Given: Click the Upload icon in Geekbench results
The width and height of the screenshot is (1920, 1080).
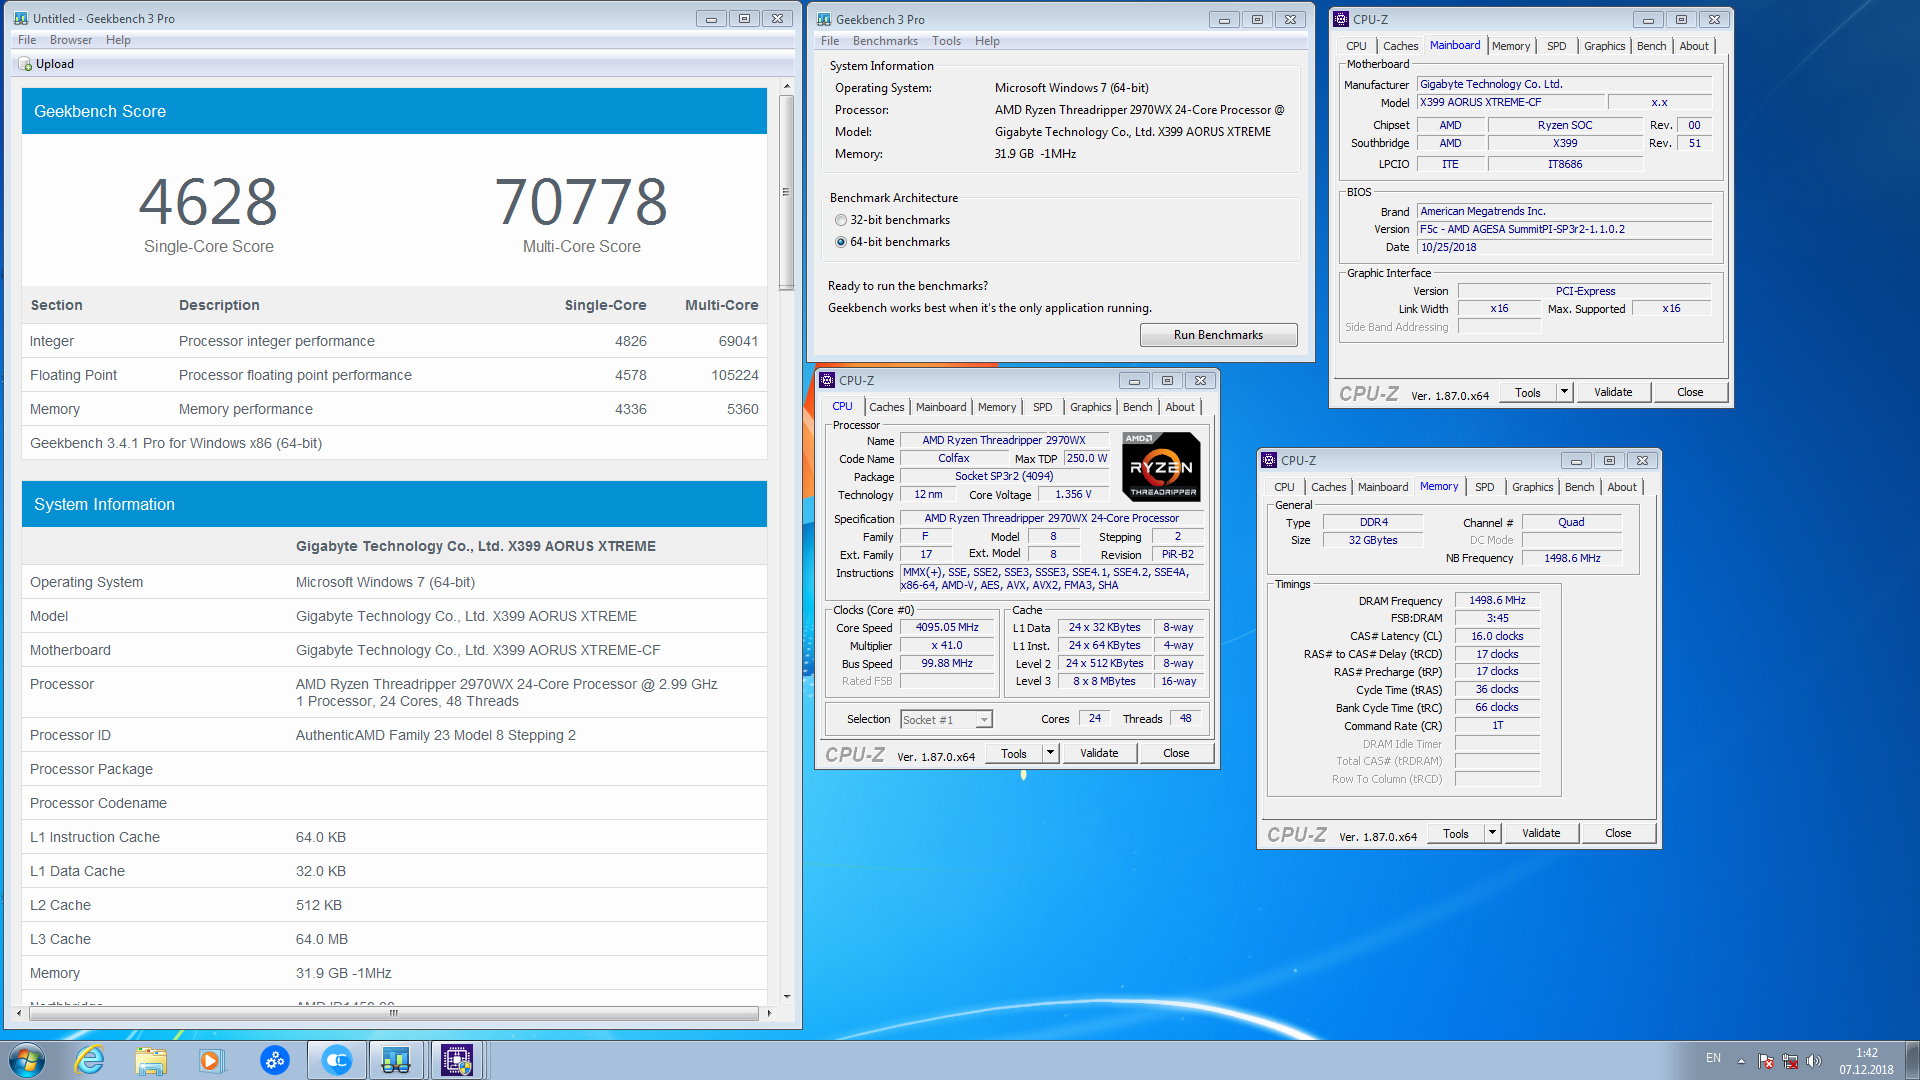Looking at the screenshot, I should coord(25,64).
